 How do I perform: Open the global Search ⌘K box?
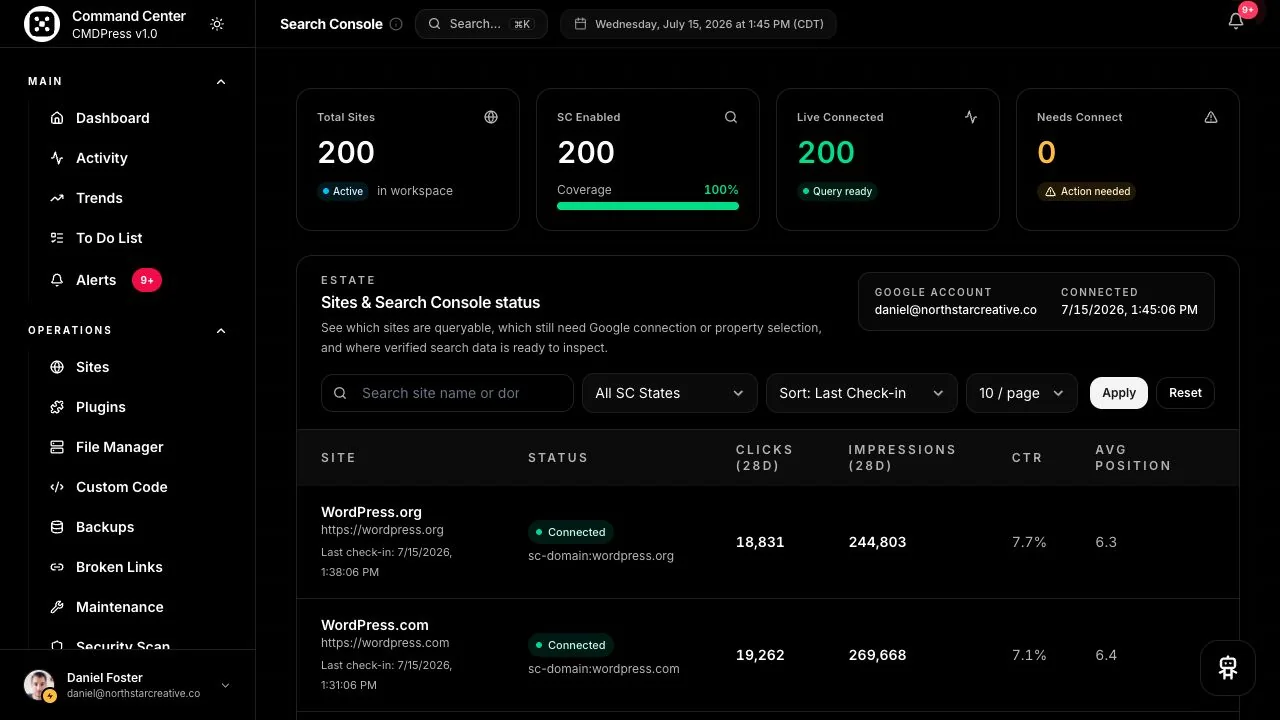(x=481, y=24)
